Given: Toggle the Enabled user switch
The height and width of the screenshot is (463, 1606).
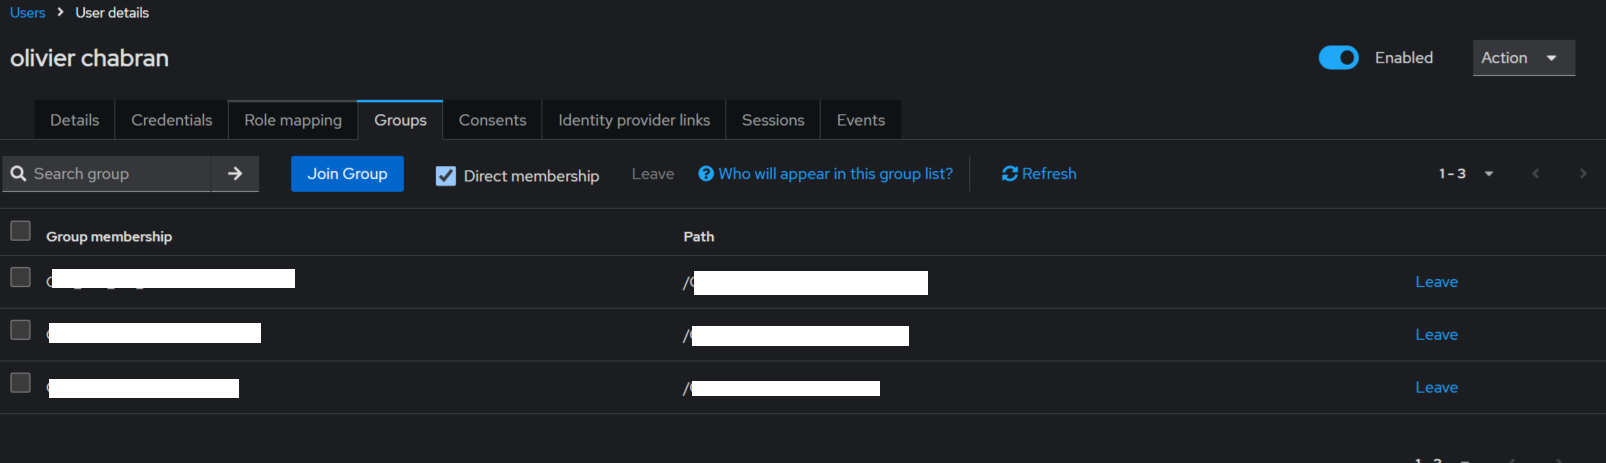Looking at the screenshot, I should tap(1338, 58).
